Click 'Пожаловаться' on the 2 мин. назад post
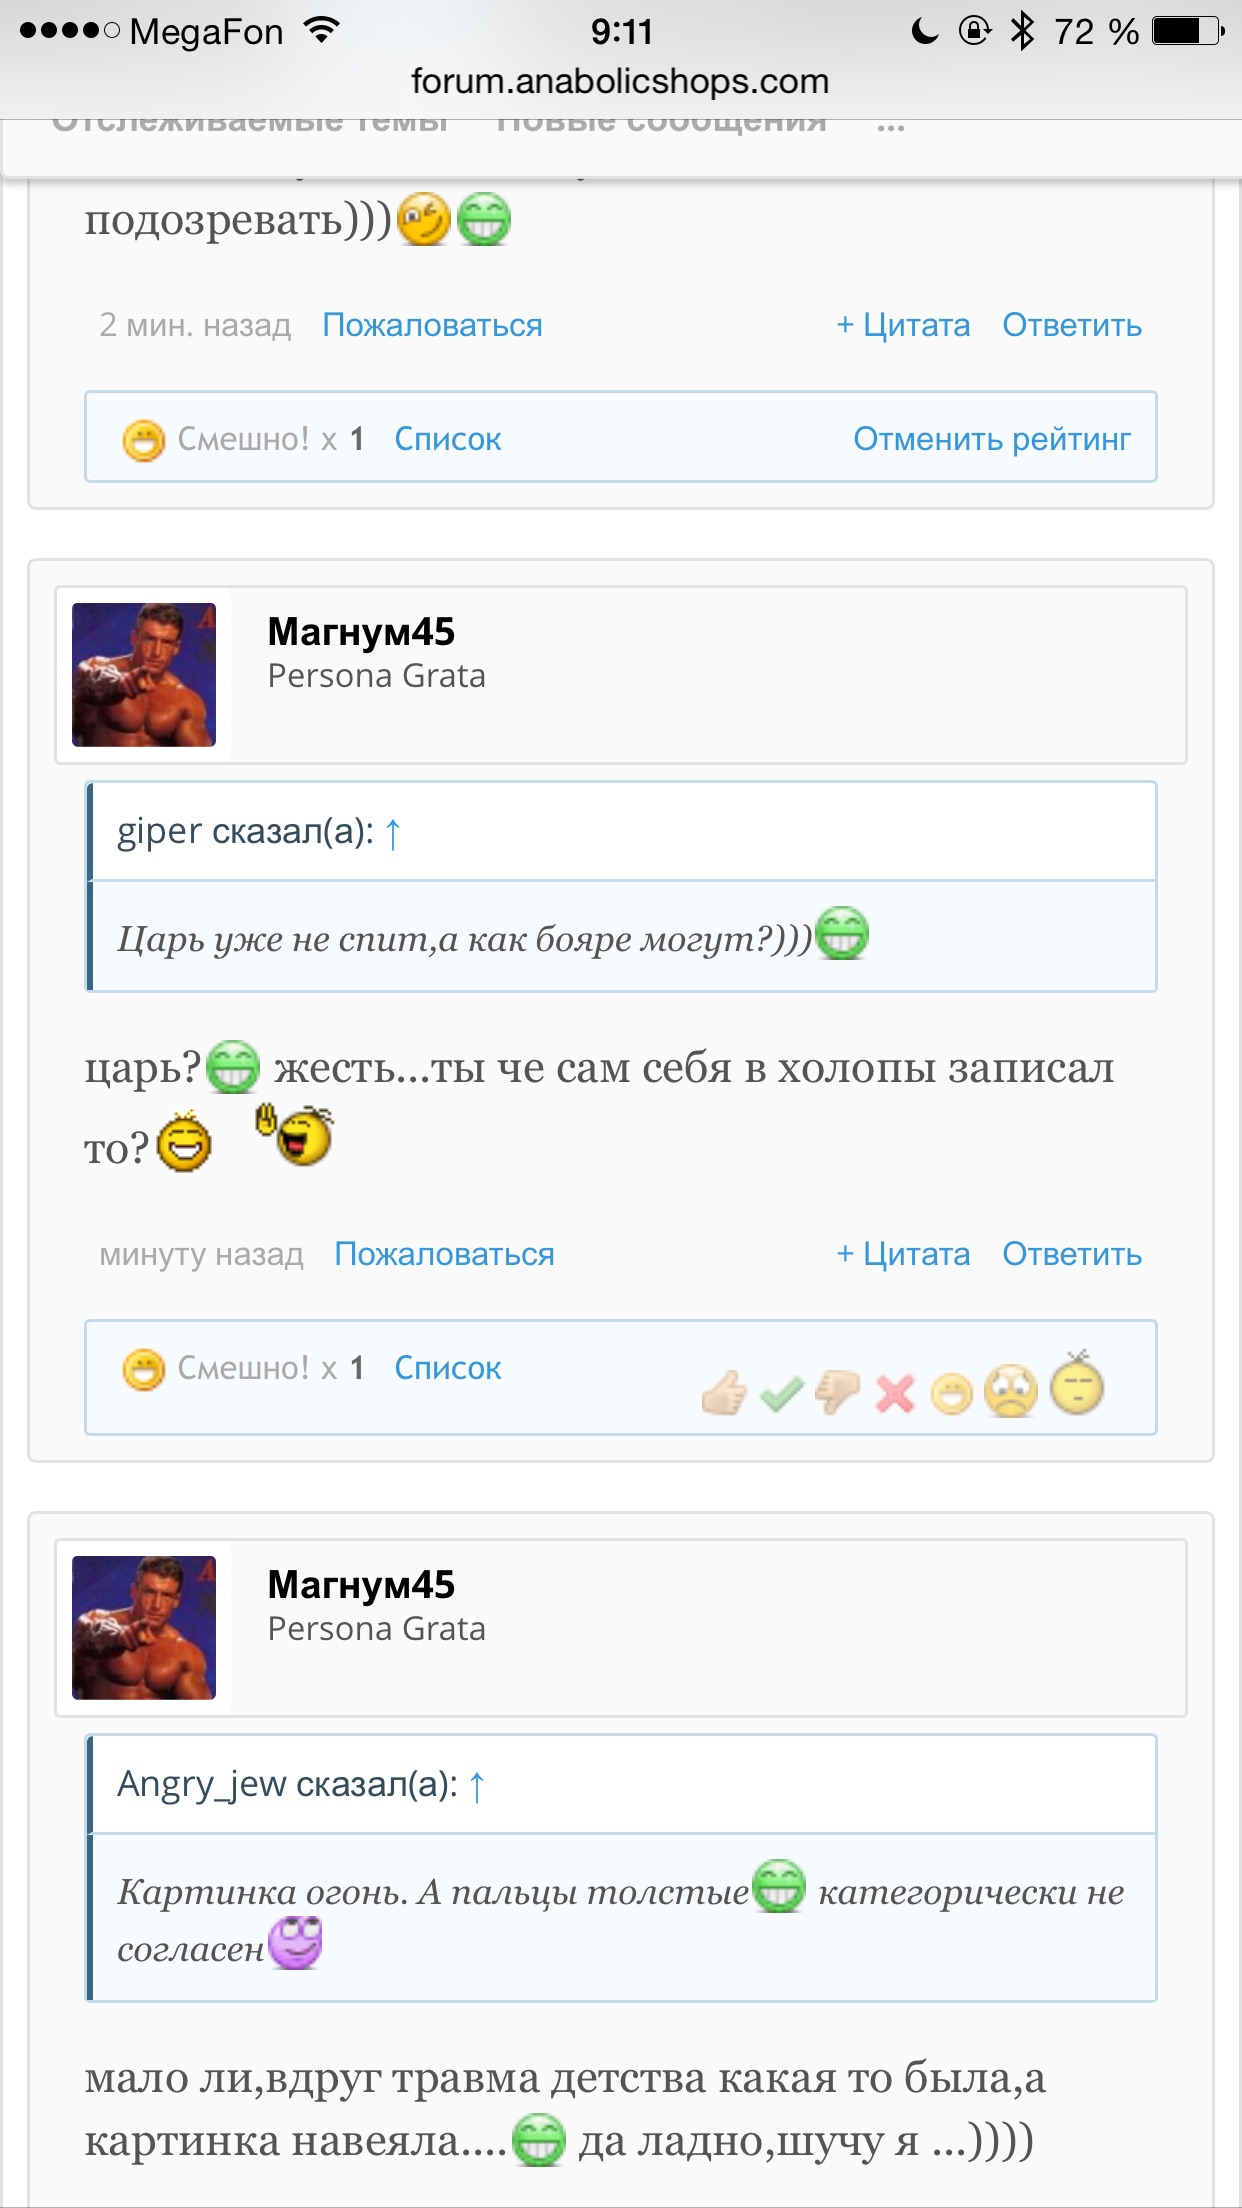 tap(432, 325)
